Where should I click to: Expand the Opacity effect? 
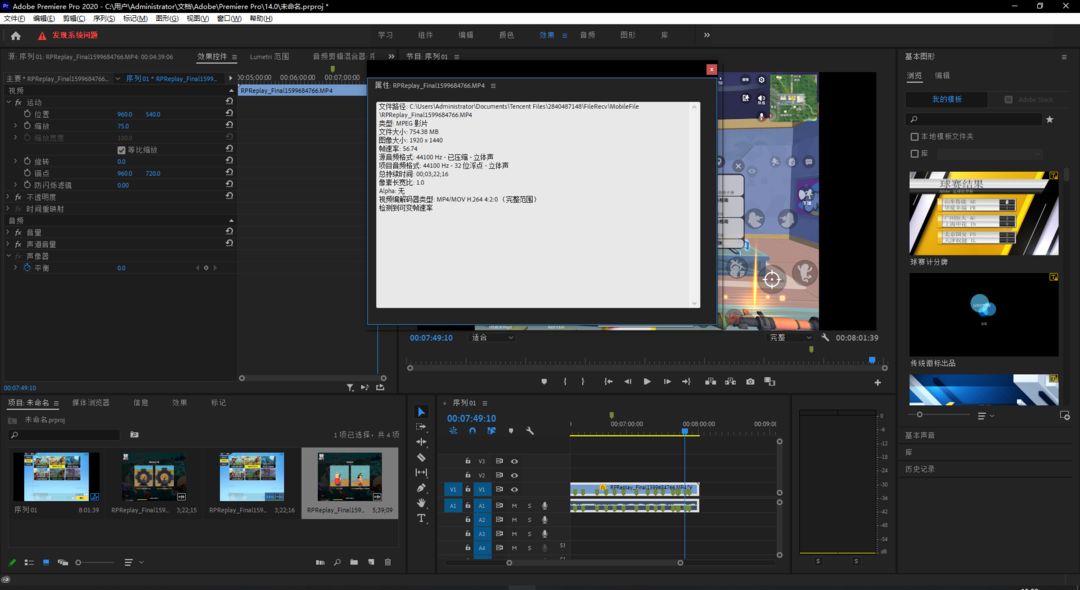point(8,197)
